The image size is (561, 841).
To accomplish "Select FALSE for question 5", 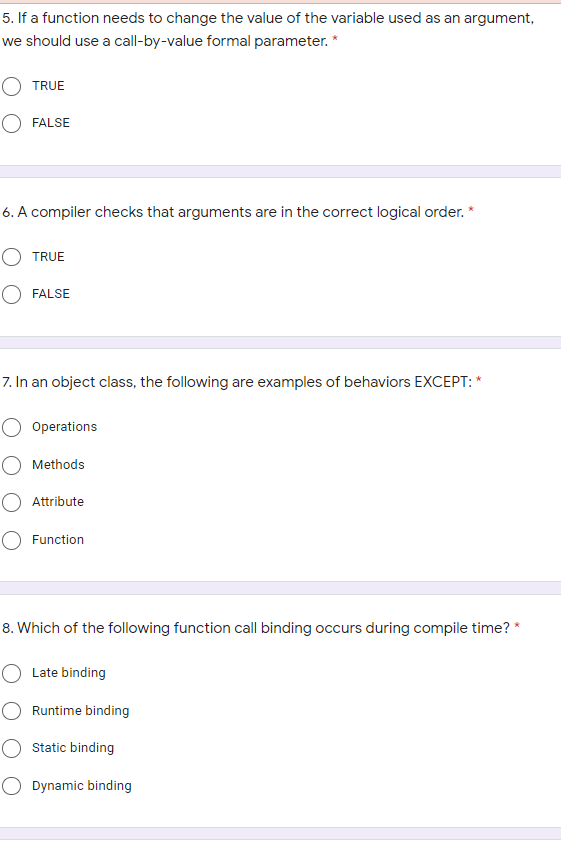I will pos(11,123).
